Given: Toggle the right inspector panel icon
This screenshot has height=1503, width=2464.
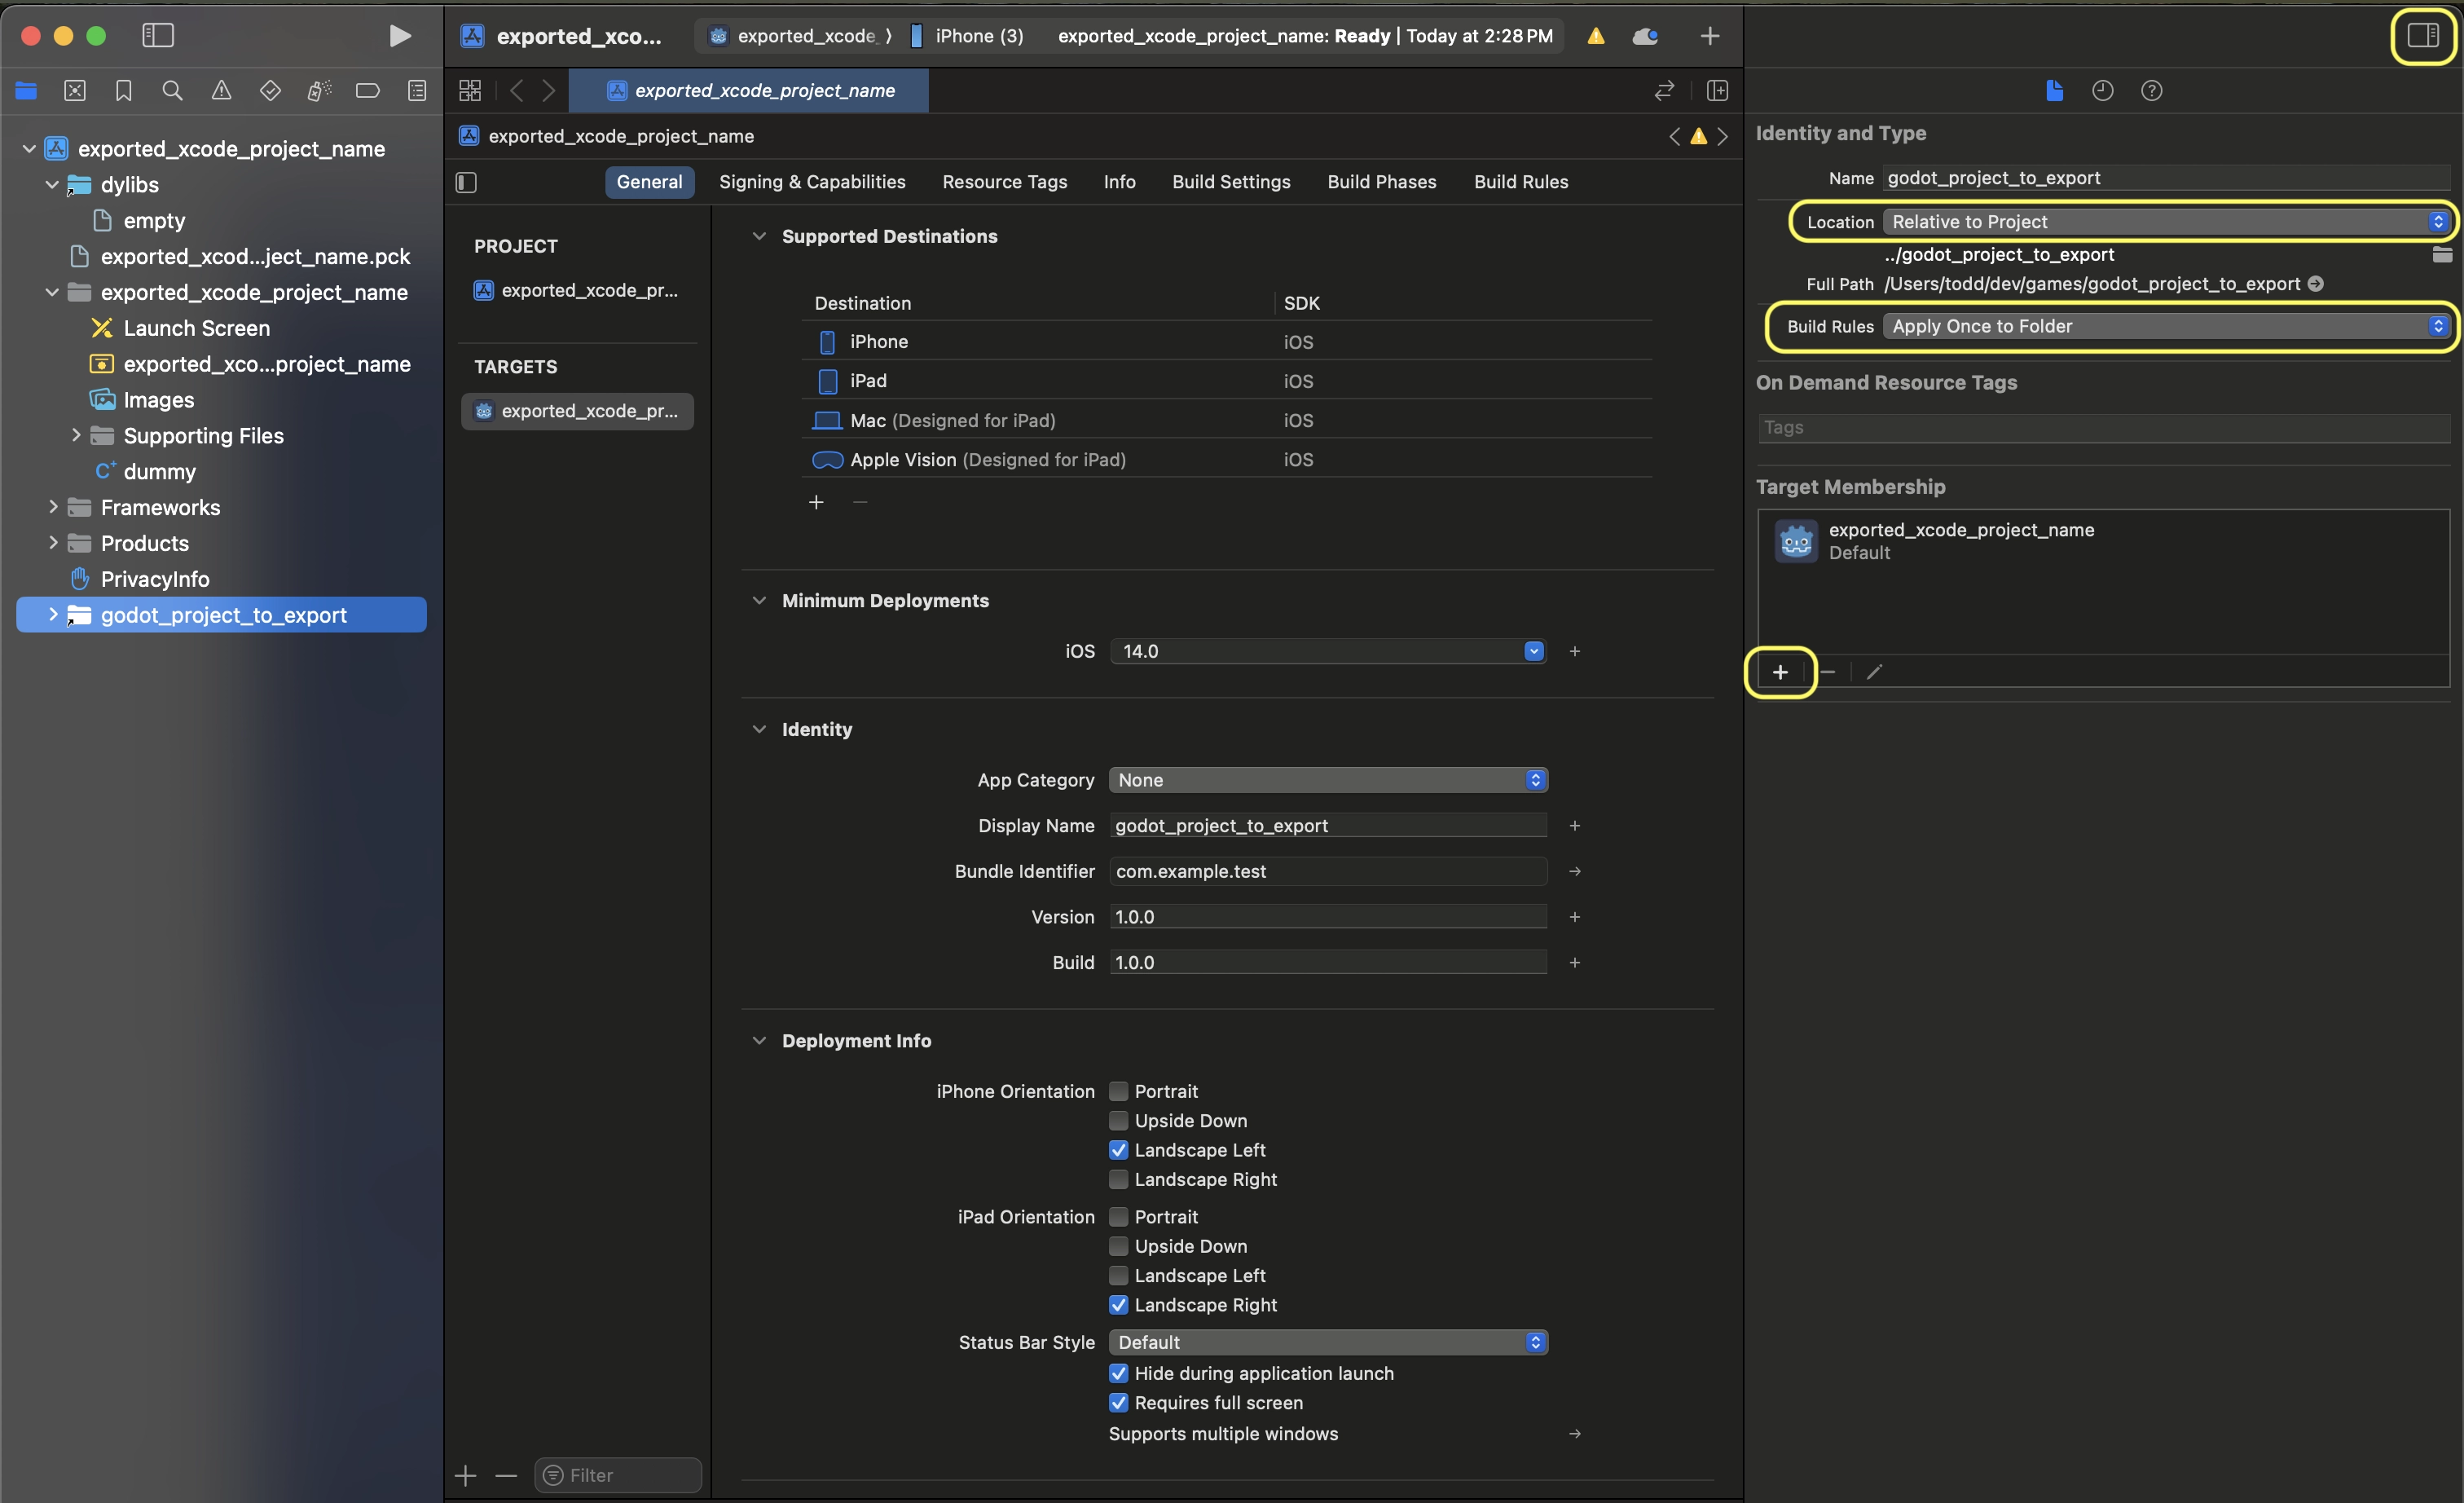Looking at the screenshot, I should [x=2422, y=36].
